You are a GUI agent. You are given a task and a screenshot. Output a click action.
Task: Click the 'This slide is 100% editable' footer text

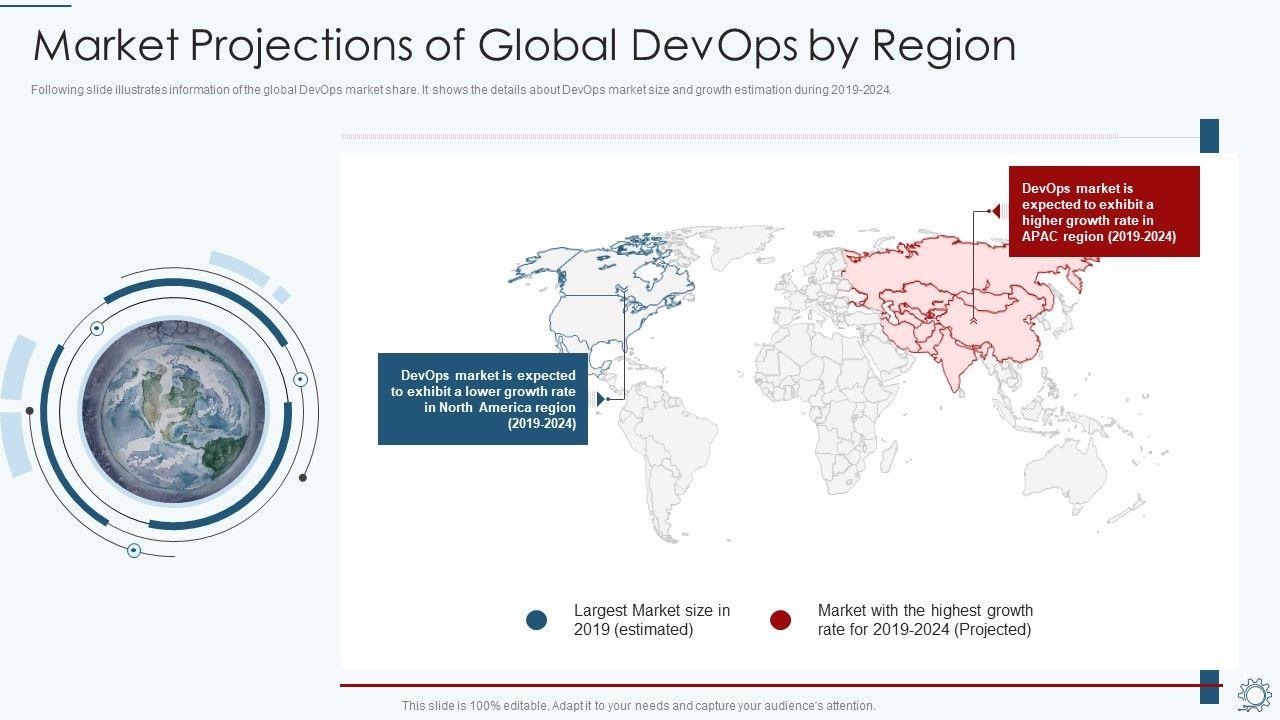pyautogui.click(x=638, y=706)
